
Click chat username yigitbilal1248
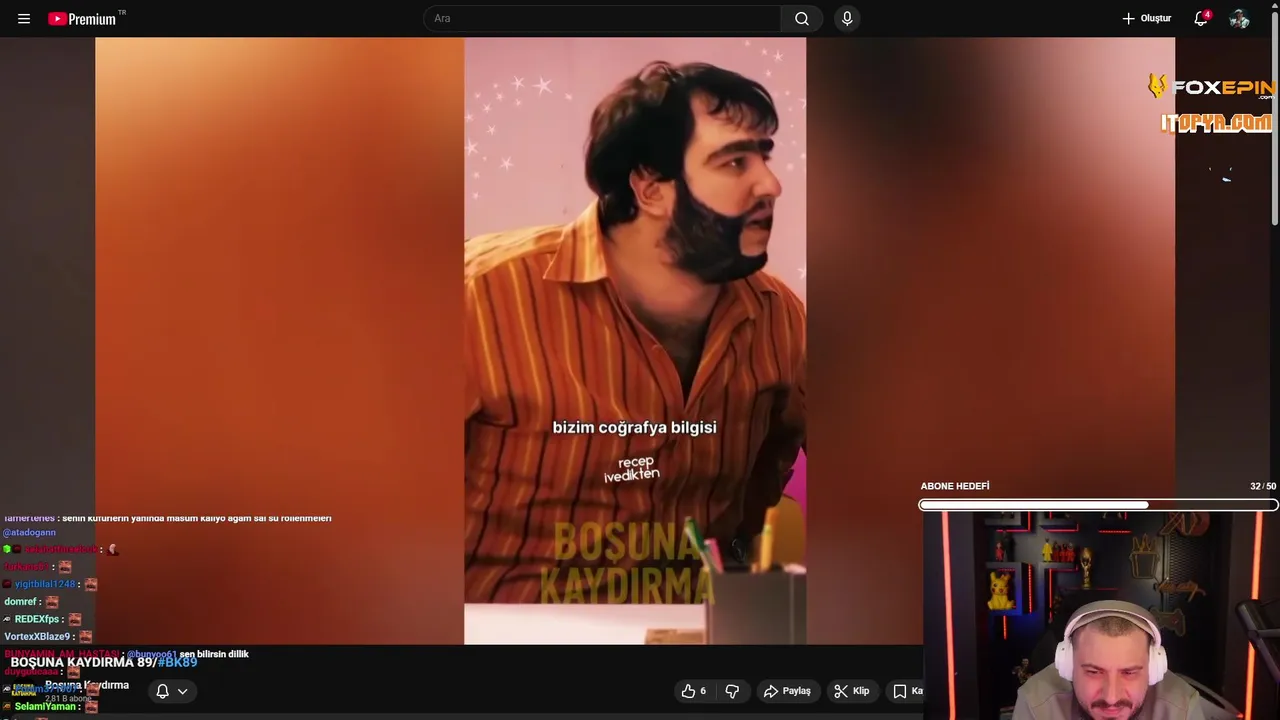(x=44, y=584)
